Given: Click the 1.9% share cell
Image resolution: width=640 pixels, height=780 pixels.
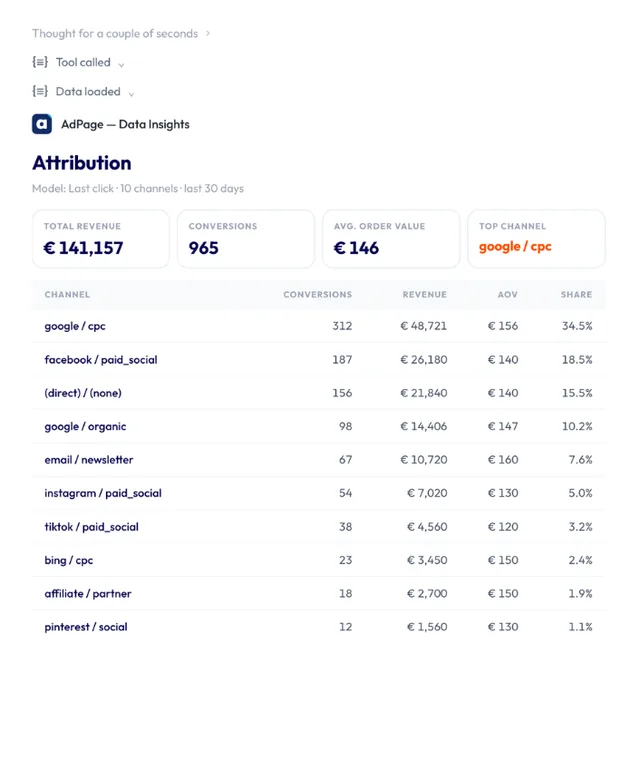Looking at the screenshot, I should click(x=580, y=593).
